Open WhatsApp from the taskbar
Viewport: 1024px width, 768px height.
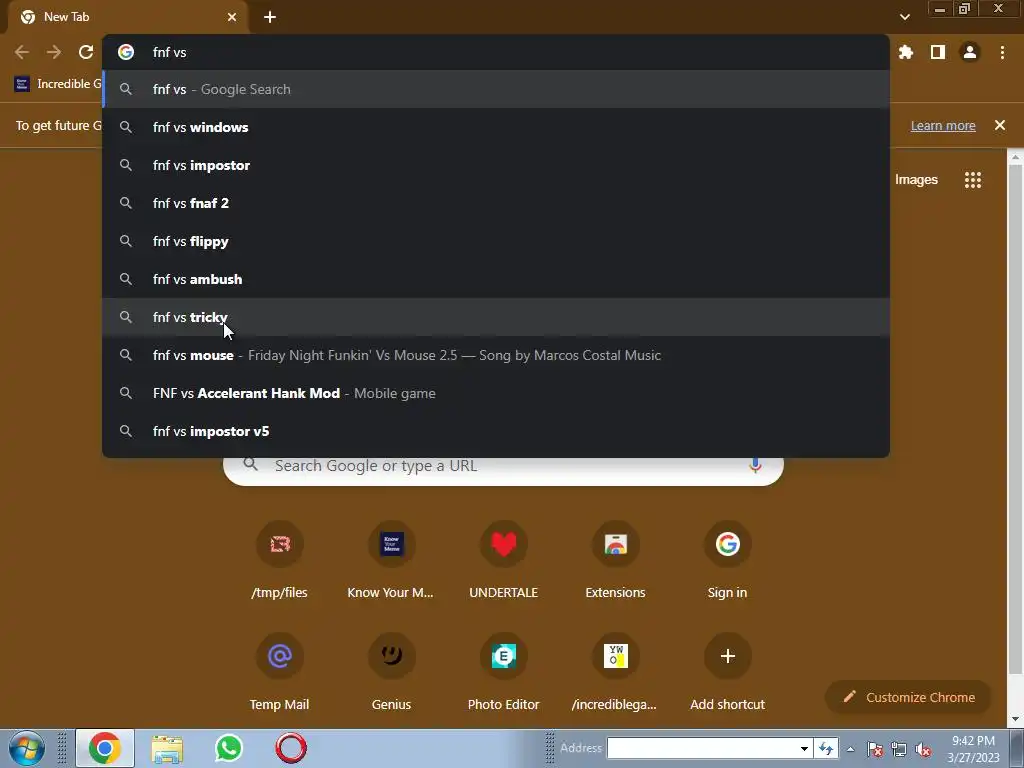[229, 748]
